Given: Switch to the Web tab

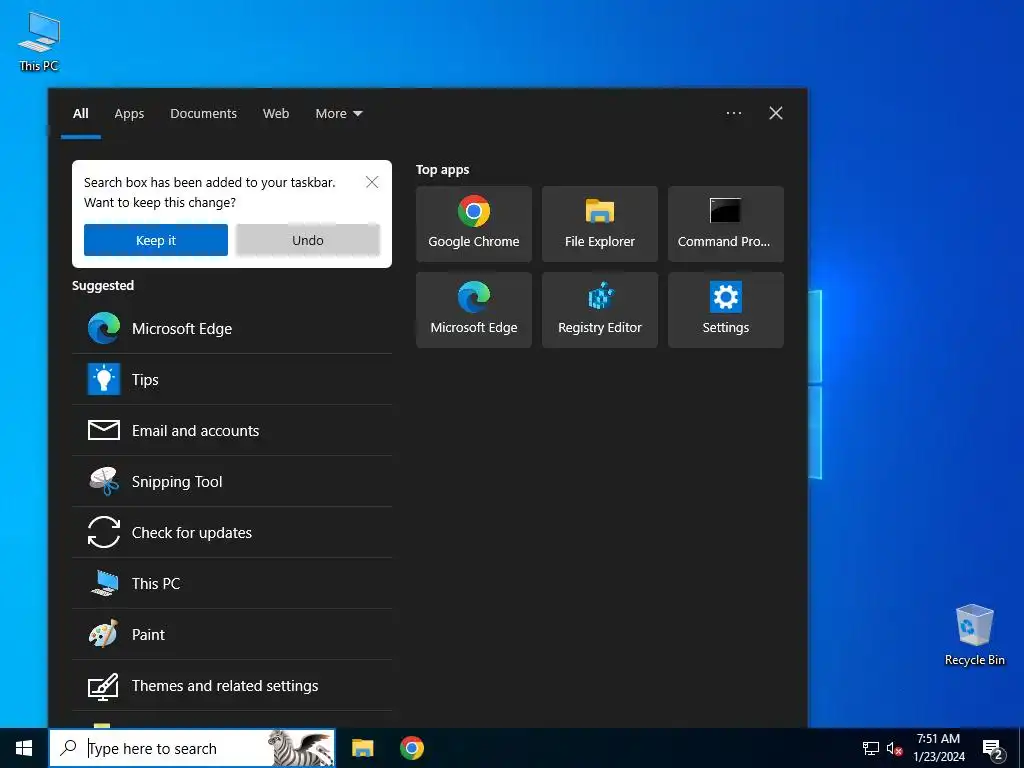Looking at the screenshot, I should coord(276,114).
